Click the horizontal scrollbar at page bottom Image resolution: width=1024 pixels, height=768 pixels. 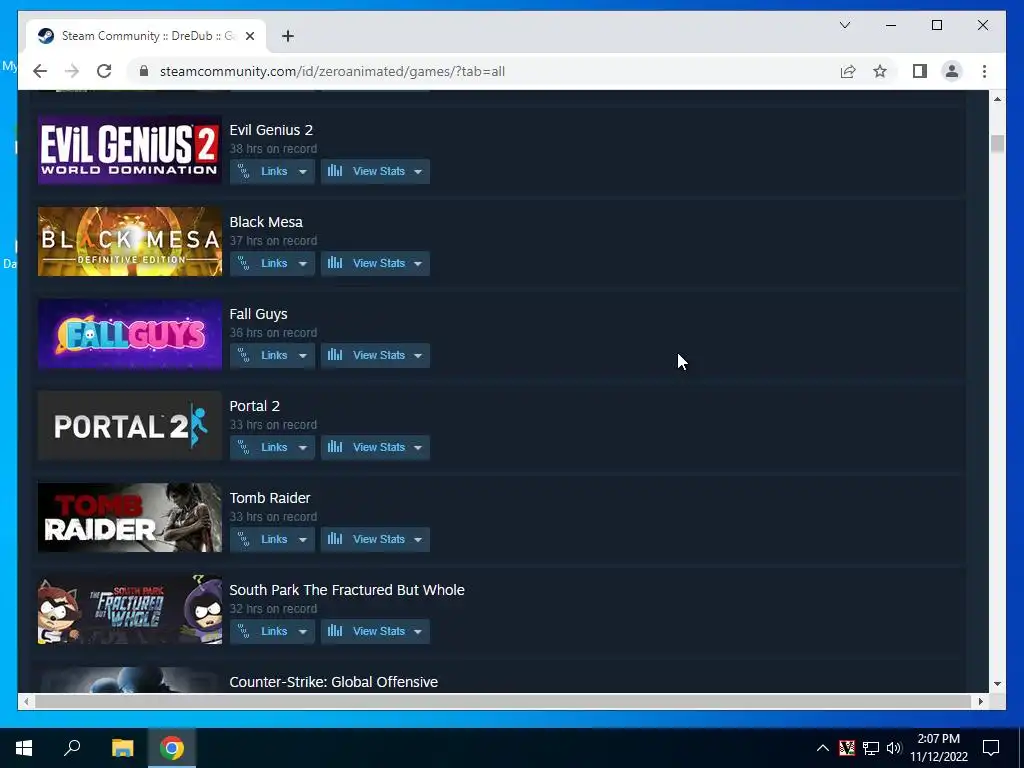tap(503, 701)
